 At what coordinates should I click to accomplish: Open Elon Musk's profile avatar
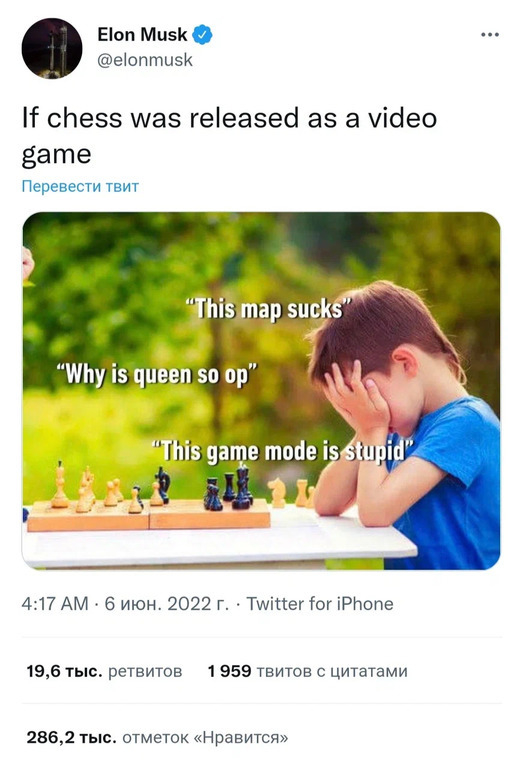tap(51, 48)
